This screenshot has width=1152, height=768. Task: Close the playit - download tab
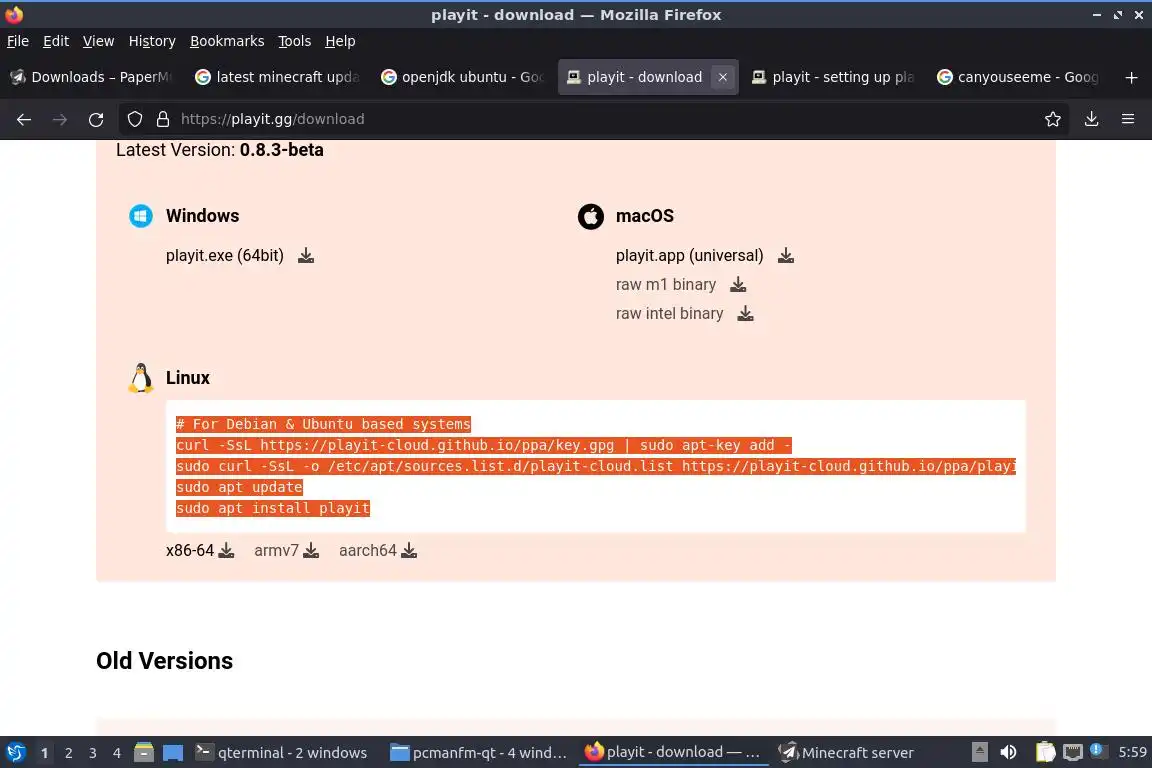[x=723, y=77]
